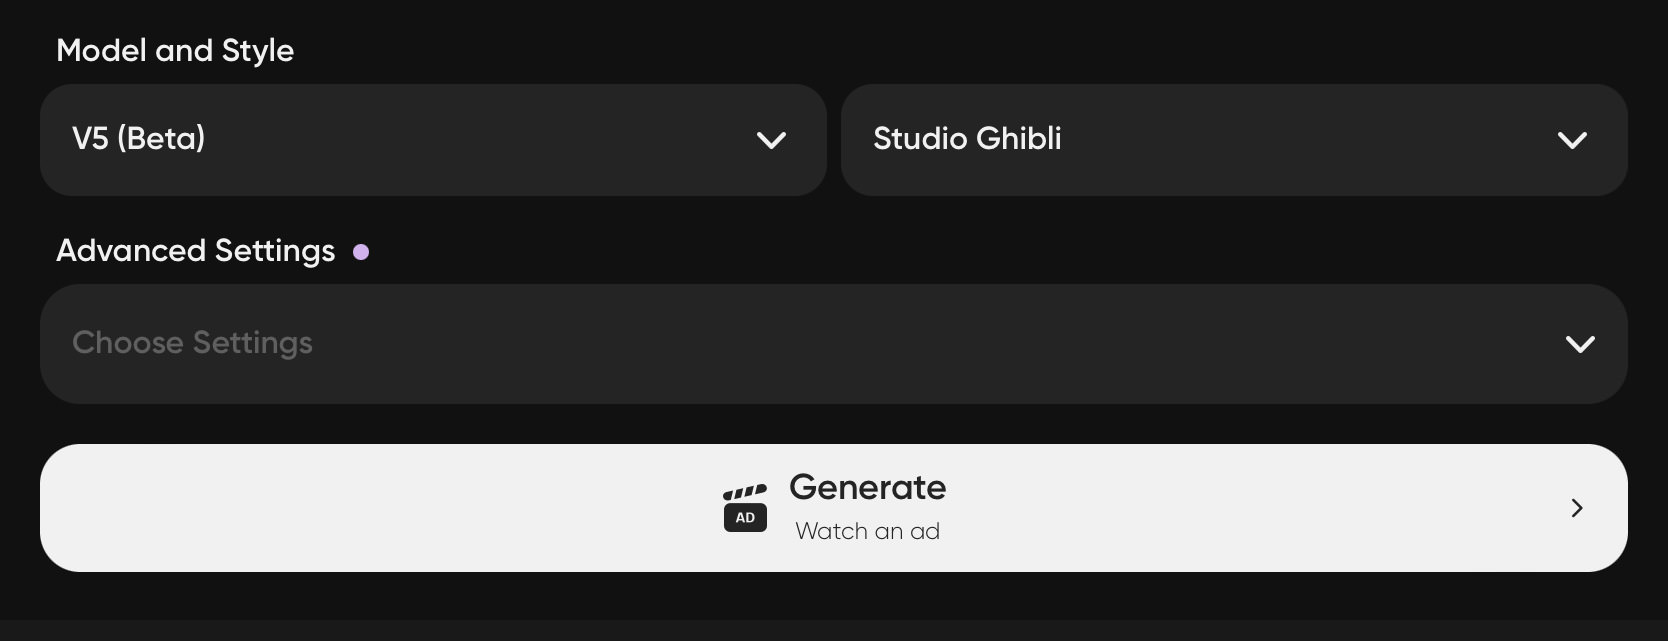Click the AD clapperboard icon
1668x641 pixels.
coord(745,508)
